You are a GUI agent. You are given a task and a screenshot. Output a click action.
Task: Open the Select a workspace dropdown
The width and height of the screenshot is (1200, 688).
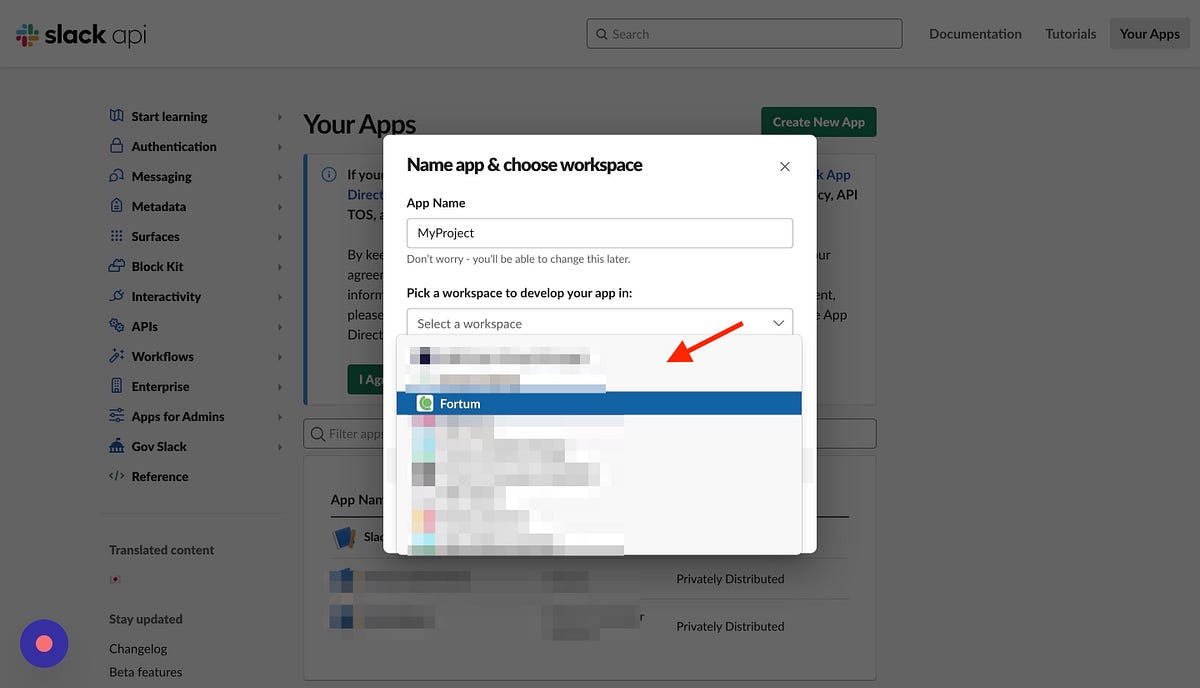click(x=600, y=323)
